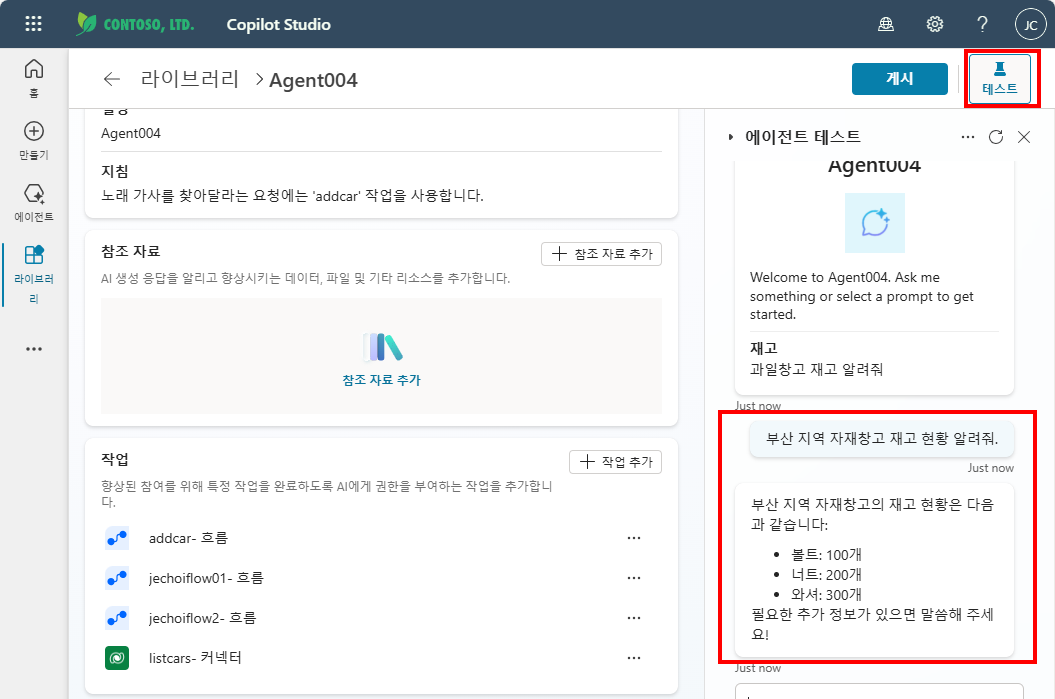Select the 라이브러리 sidebar icon
Screen dimensions: 1055x699
[x=34, y=255]
